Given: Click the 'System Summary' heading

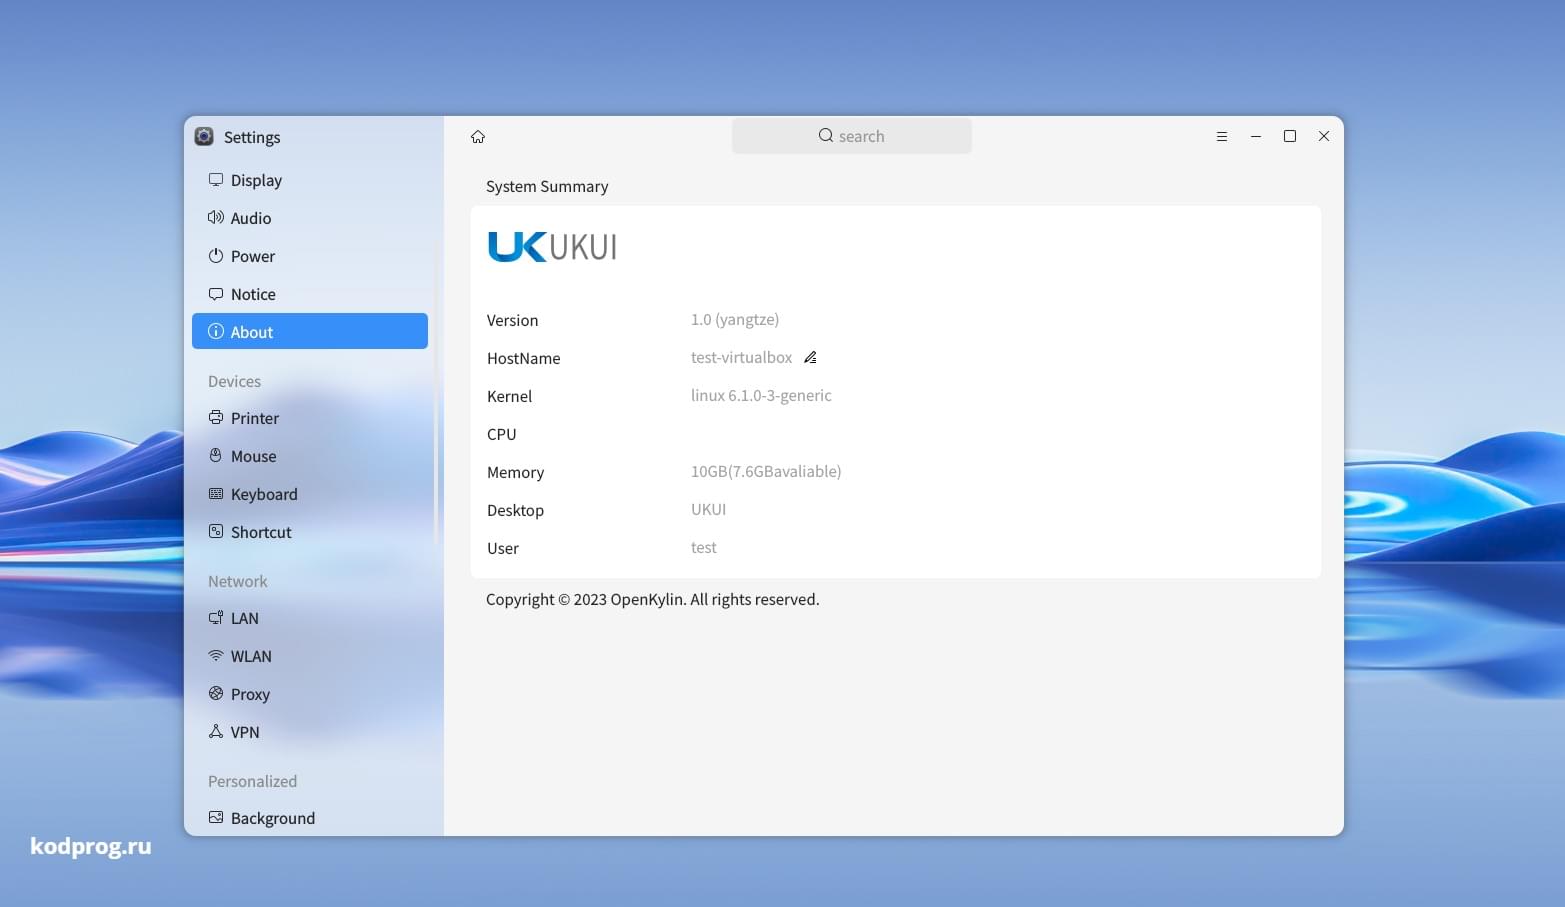Looking at the screenshot, I should tap(547, 187).
